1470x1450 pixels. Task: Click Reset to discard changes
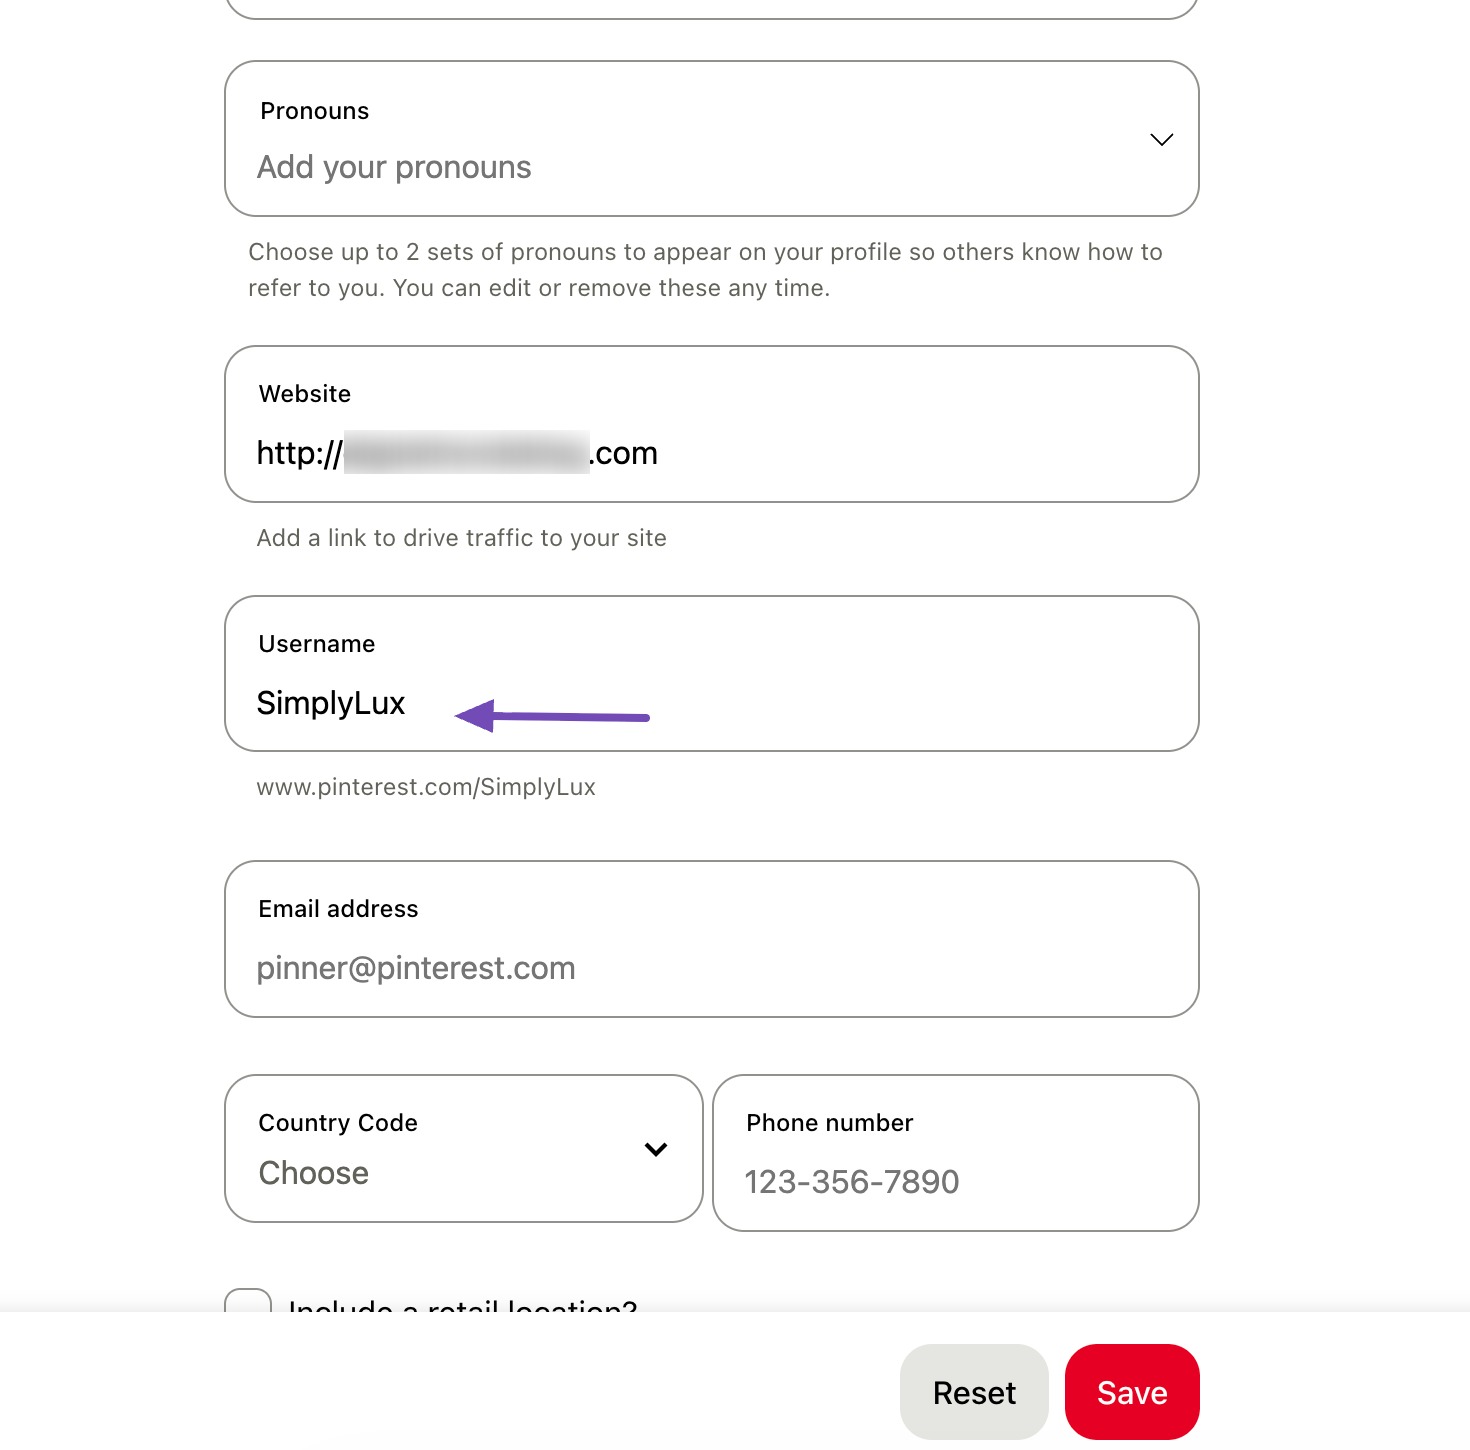coord(973,1391)
